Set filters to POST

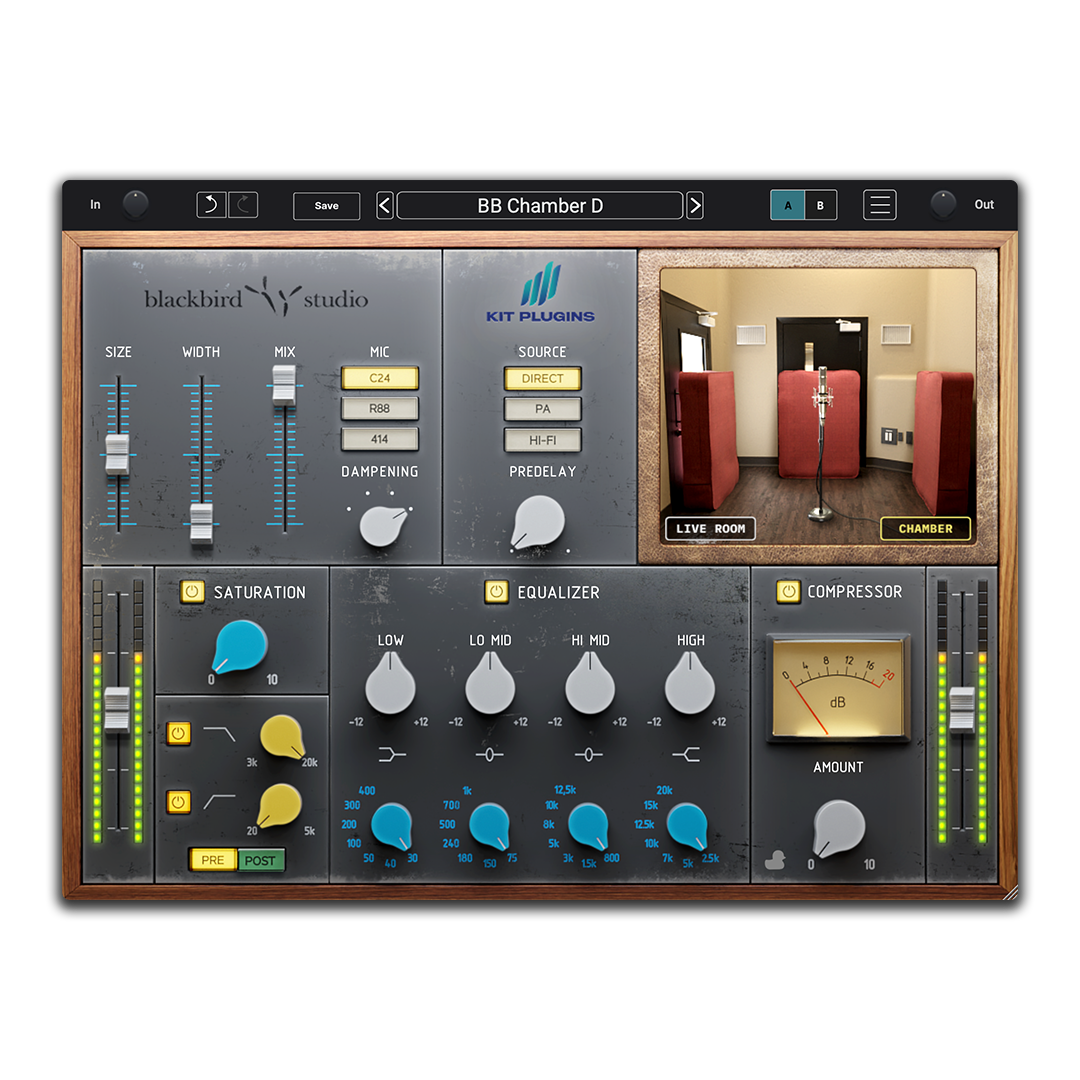tap(260, 860)
